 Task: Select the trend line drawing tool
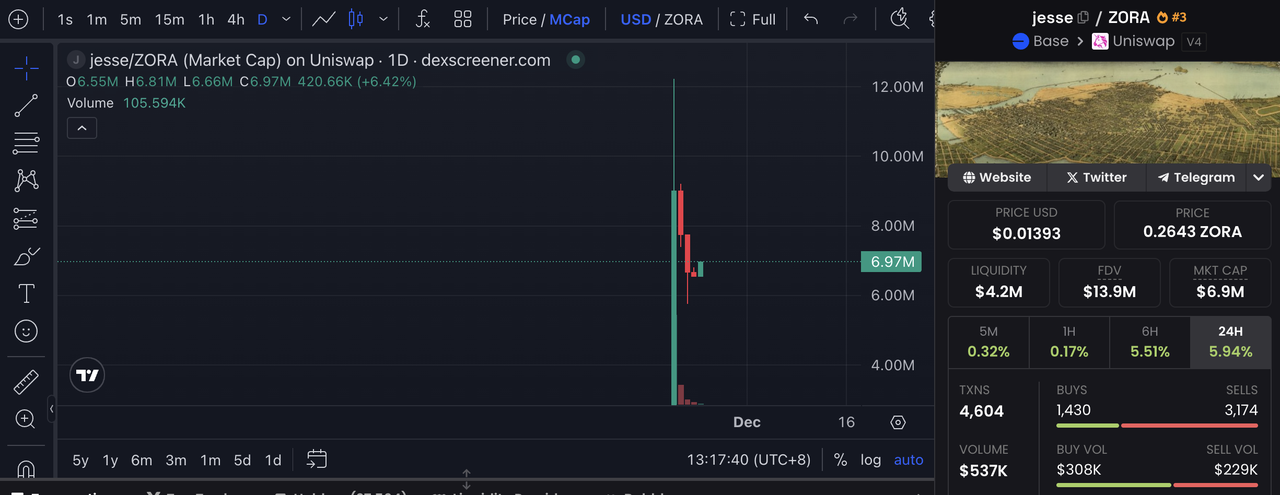point(26,106)
